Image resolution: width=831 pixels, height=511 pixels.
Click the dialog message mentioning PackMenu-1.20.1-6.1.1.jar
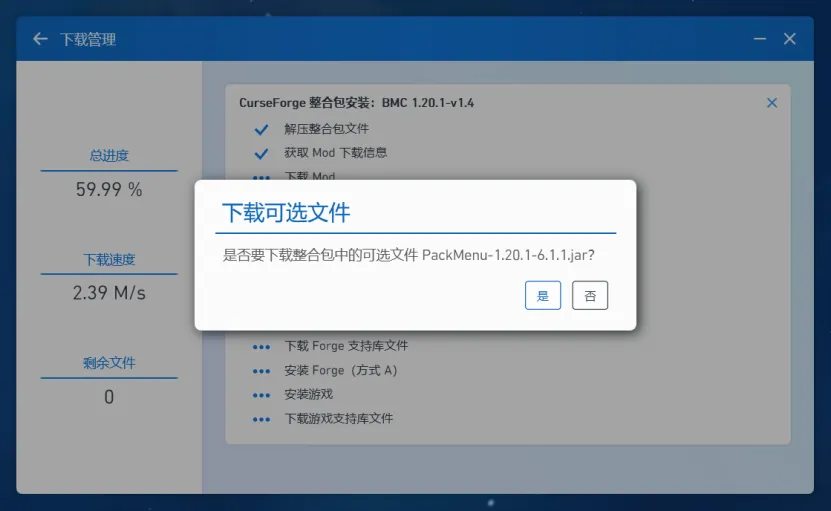tap(408, 255)
